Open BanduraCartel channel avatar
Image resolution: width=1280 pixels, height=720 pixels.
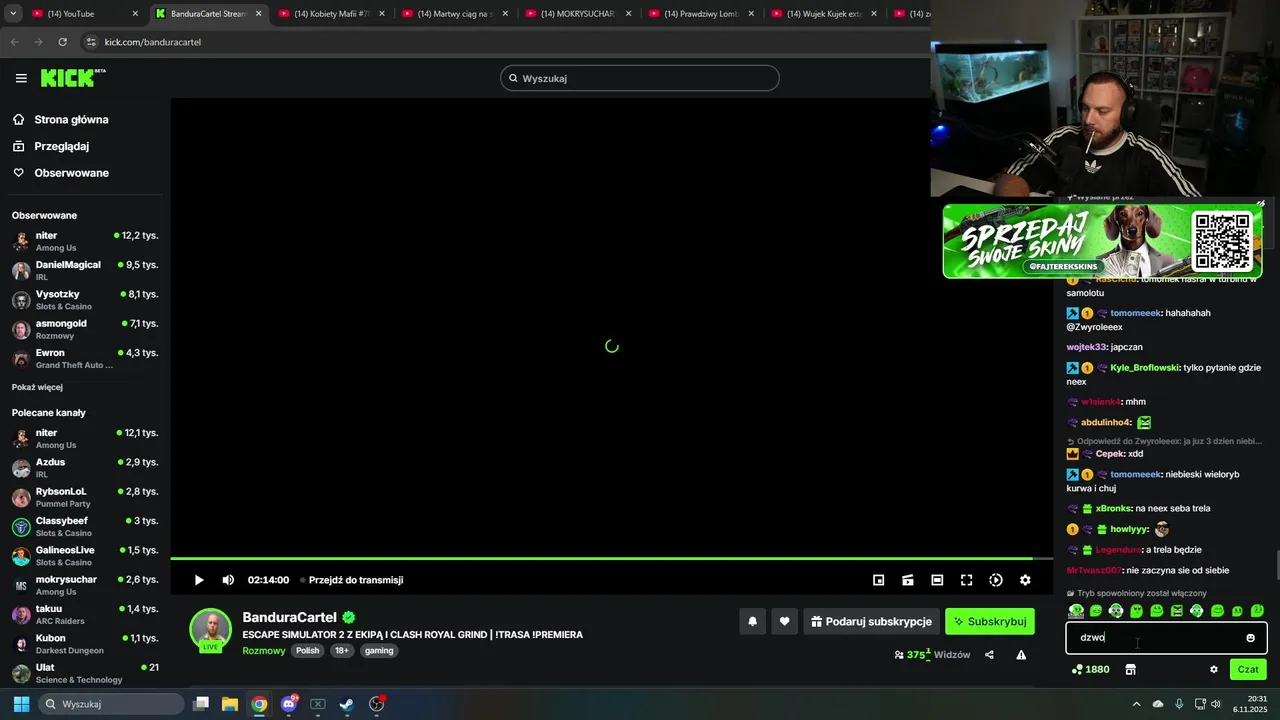tap(211, 629)
